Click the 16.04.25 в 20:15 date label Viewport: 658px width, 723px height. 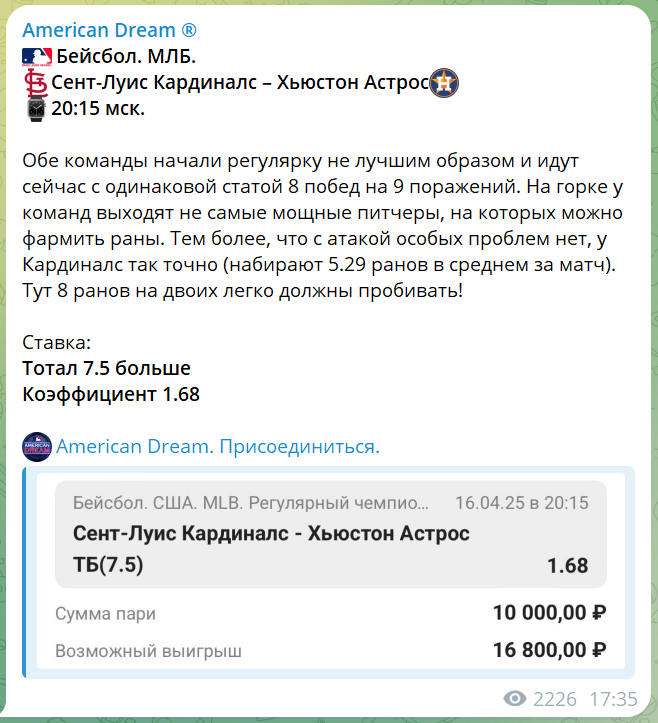(x=522, y=503)
